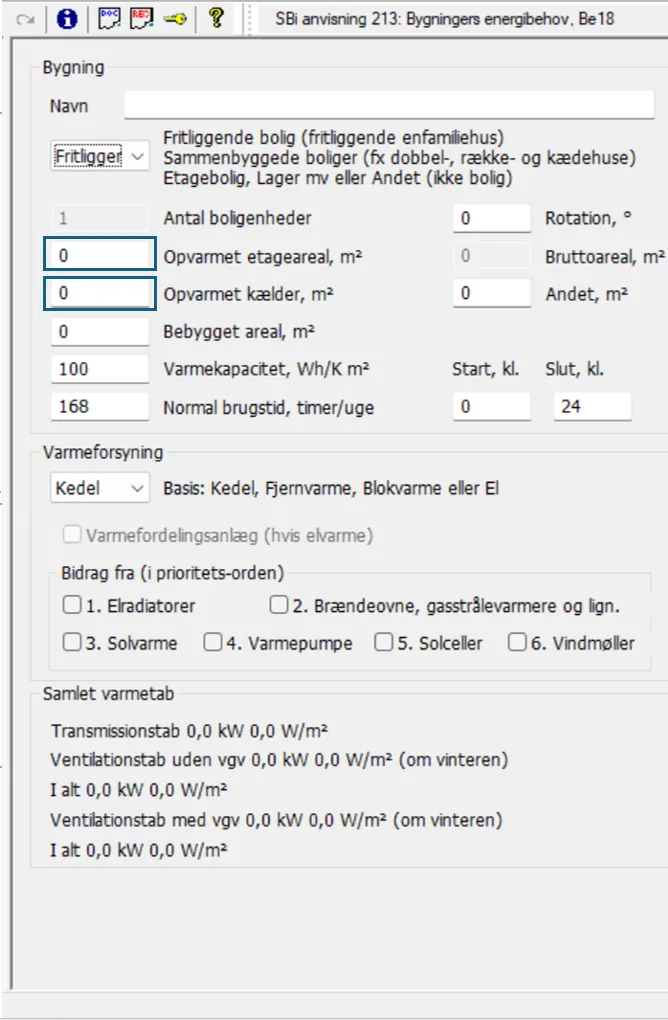The height and width of the screenshot is (1020, 668).
Task: Click the Bebygget areal field
Action: point(100,332)
